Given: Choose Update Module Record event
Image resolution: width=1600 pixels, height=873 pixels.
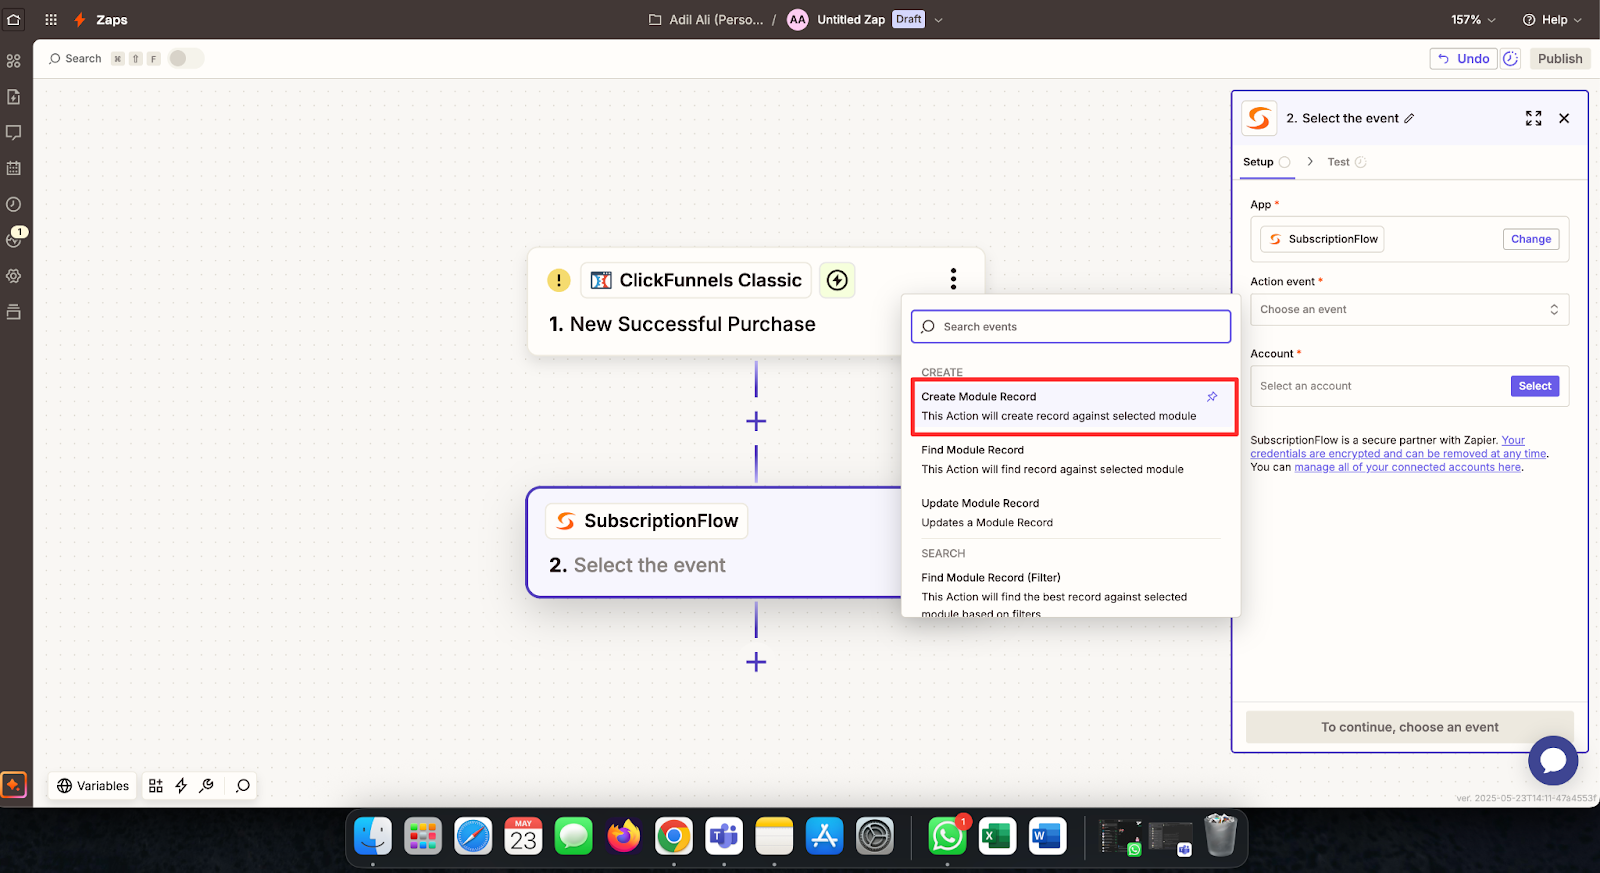Looking at the screenshot, I should point(1073,513).
